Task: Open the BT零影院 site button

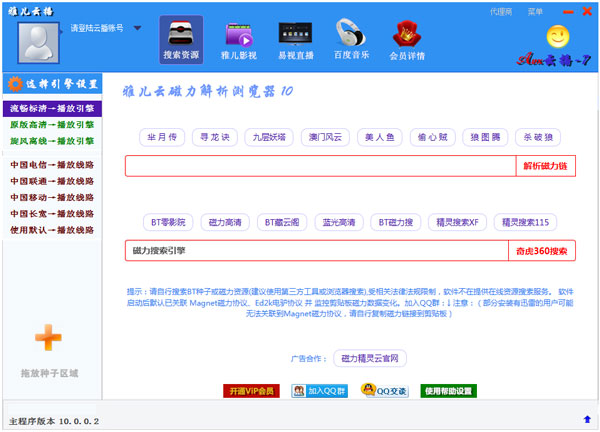Action: pyautogui.click(x=168, y=222)
